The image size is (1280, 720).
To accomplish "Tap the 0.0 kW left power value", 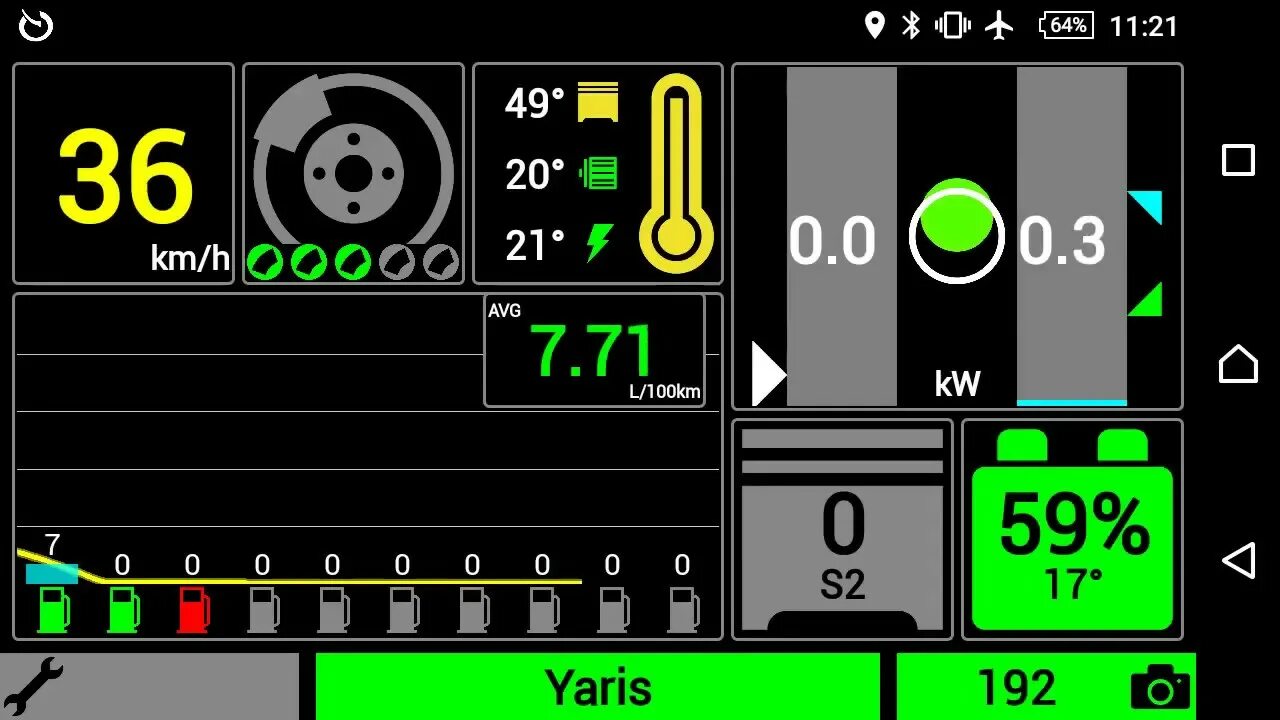I will tap(832, 241).
